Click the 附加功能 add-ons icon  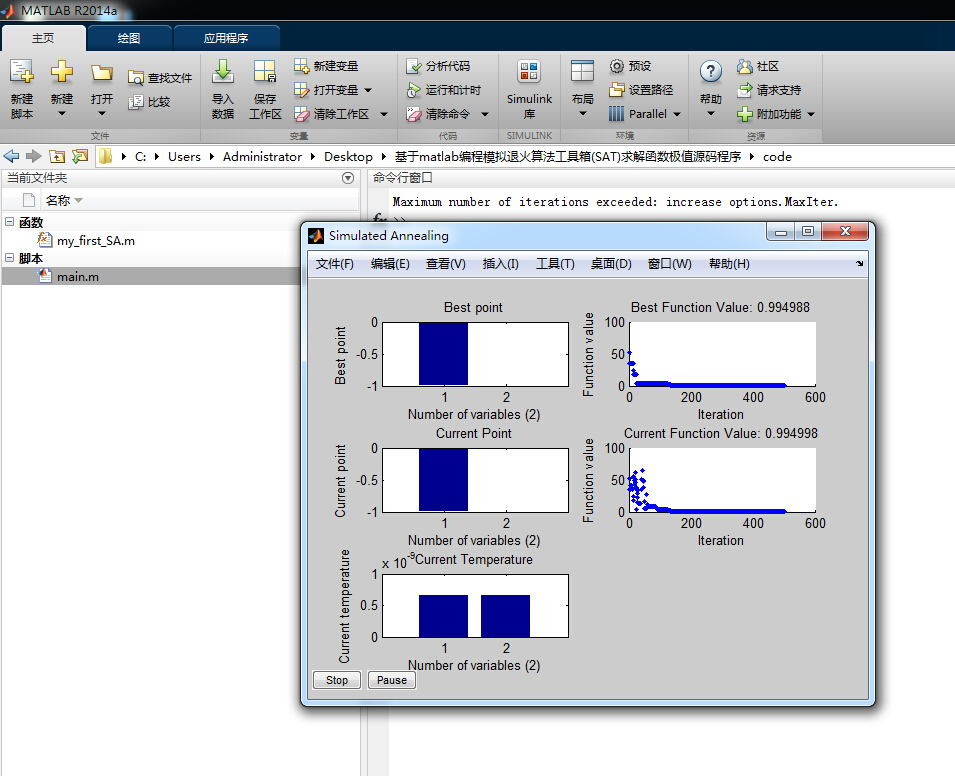(x=744, y=114)
